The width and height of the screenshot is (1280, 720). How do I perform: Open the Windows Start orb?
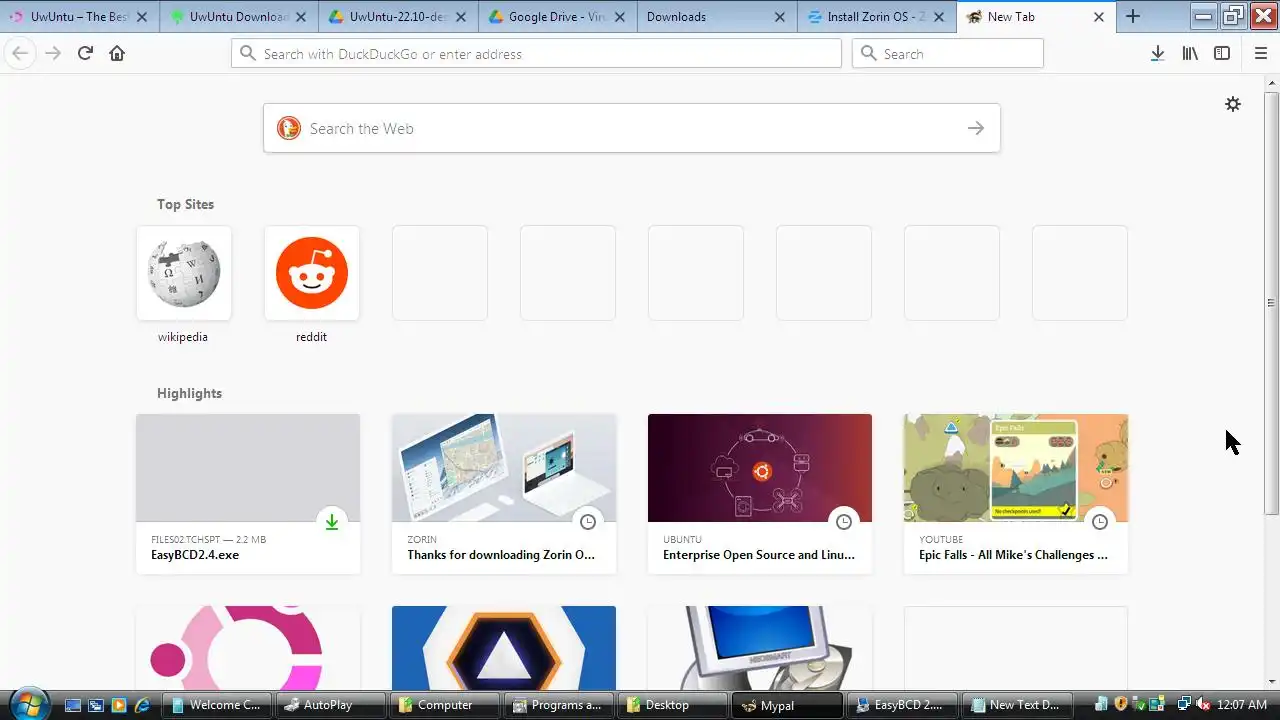point(28,704)
